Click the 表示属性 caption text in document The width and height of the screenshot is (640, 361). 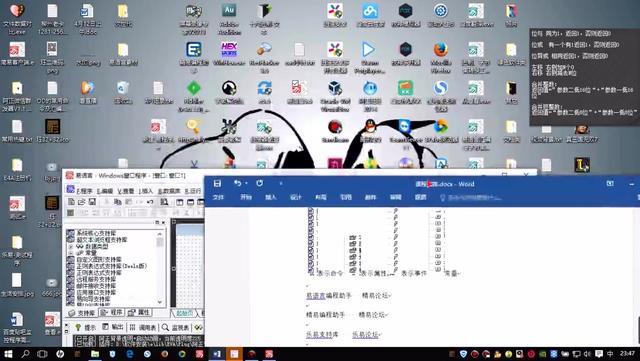click(373, 273)
